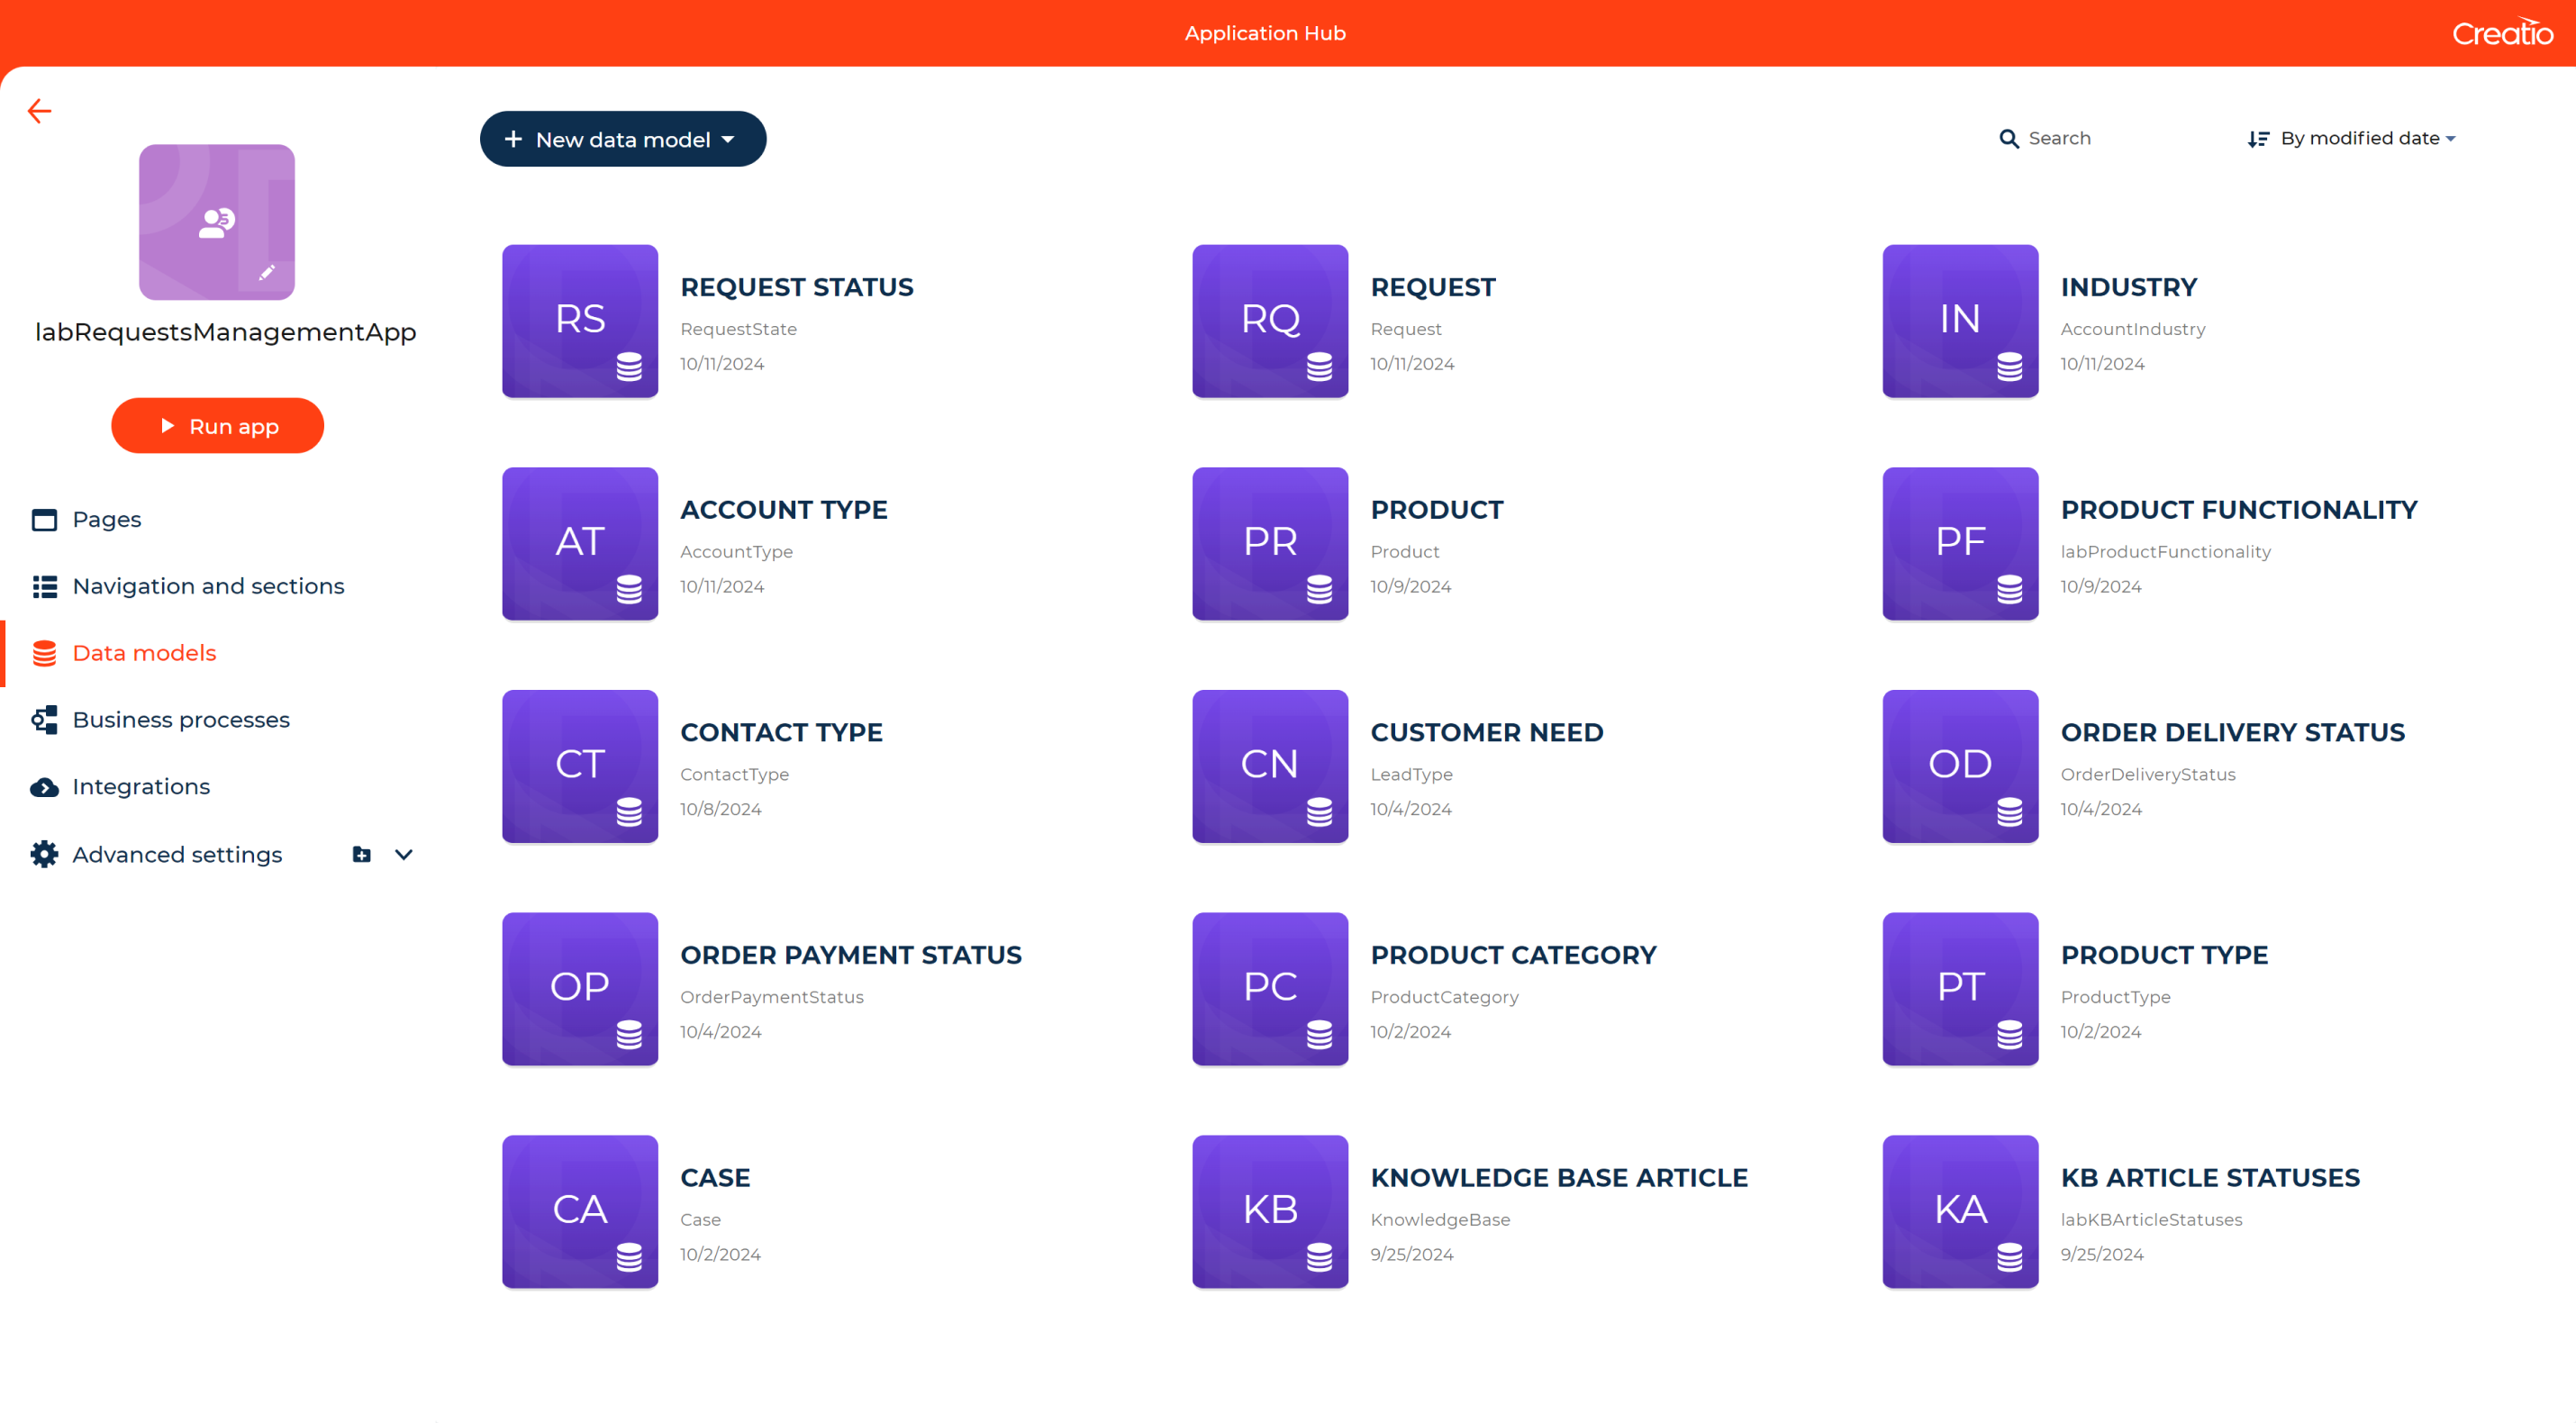Click the add-to-folder icon beside Advanced settings

tap(360, 854)
